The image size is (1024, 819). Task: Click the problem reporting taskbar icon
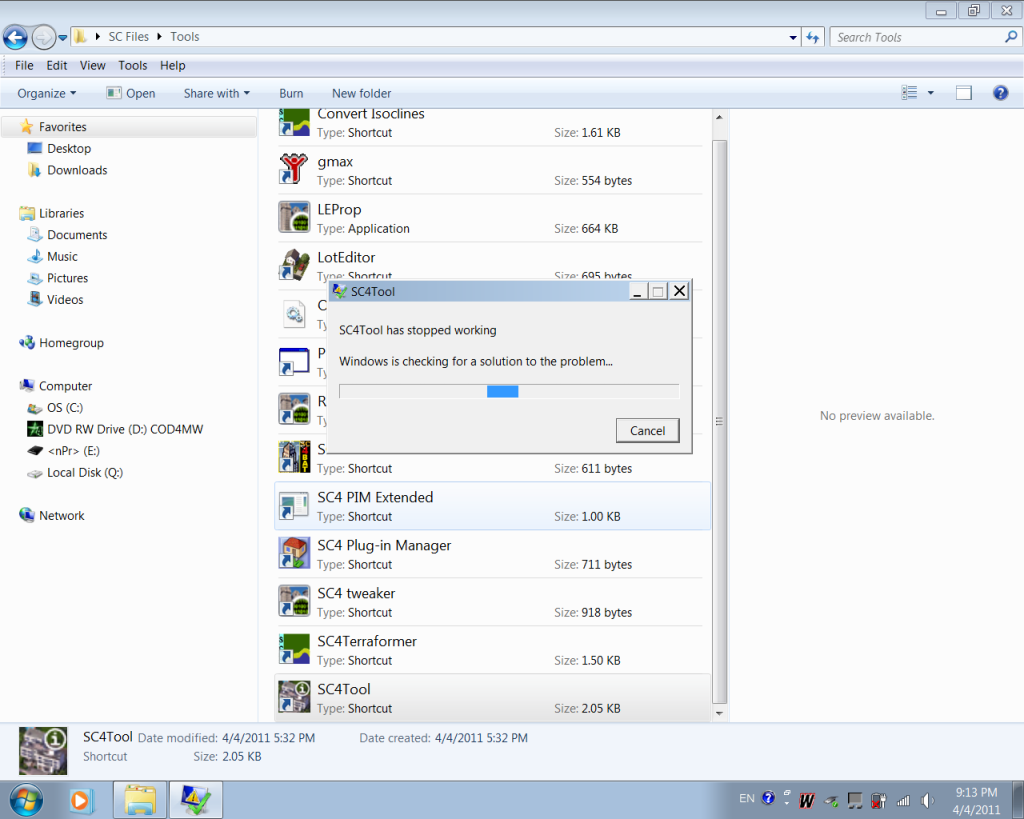pos(196,800)
